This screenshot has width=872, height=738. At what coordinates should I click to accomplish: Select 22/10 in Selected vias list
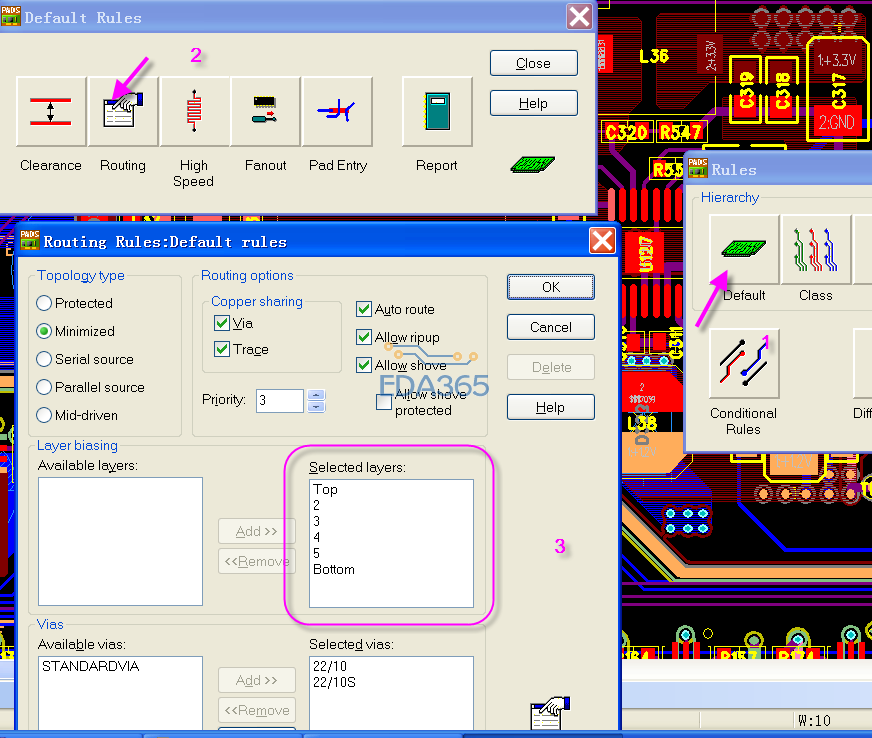coord(330,666)
